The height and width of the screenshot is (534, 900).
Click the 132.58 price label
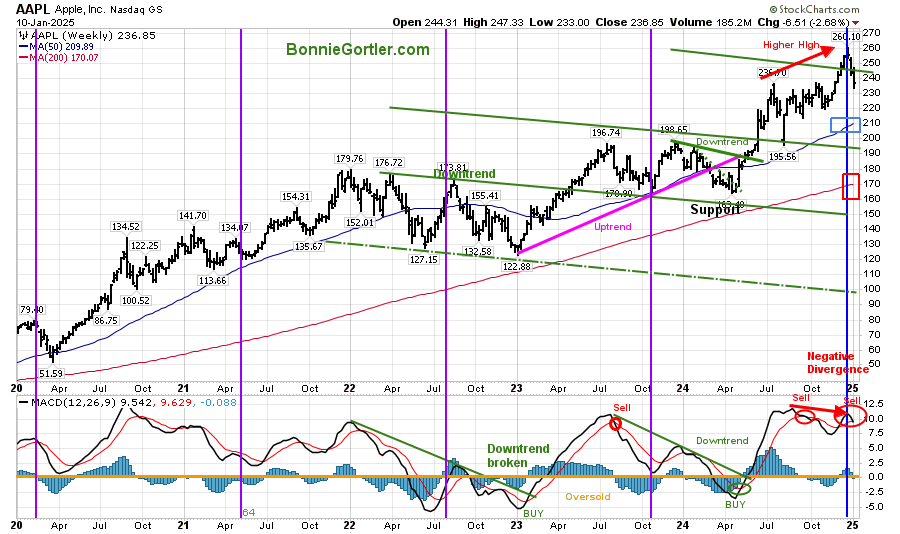(478, 251)
